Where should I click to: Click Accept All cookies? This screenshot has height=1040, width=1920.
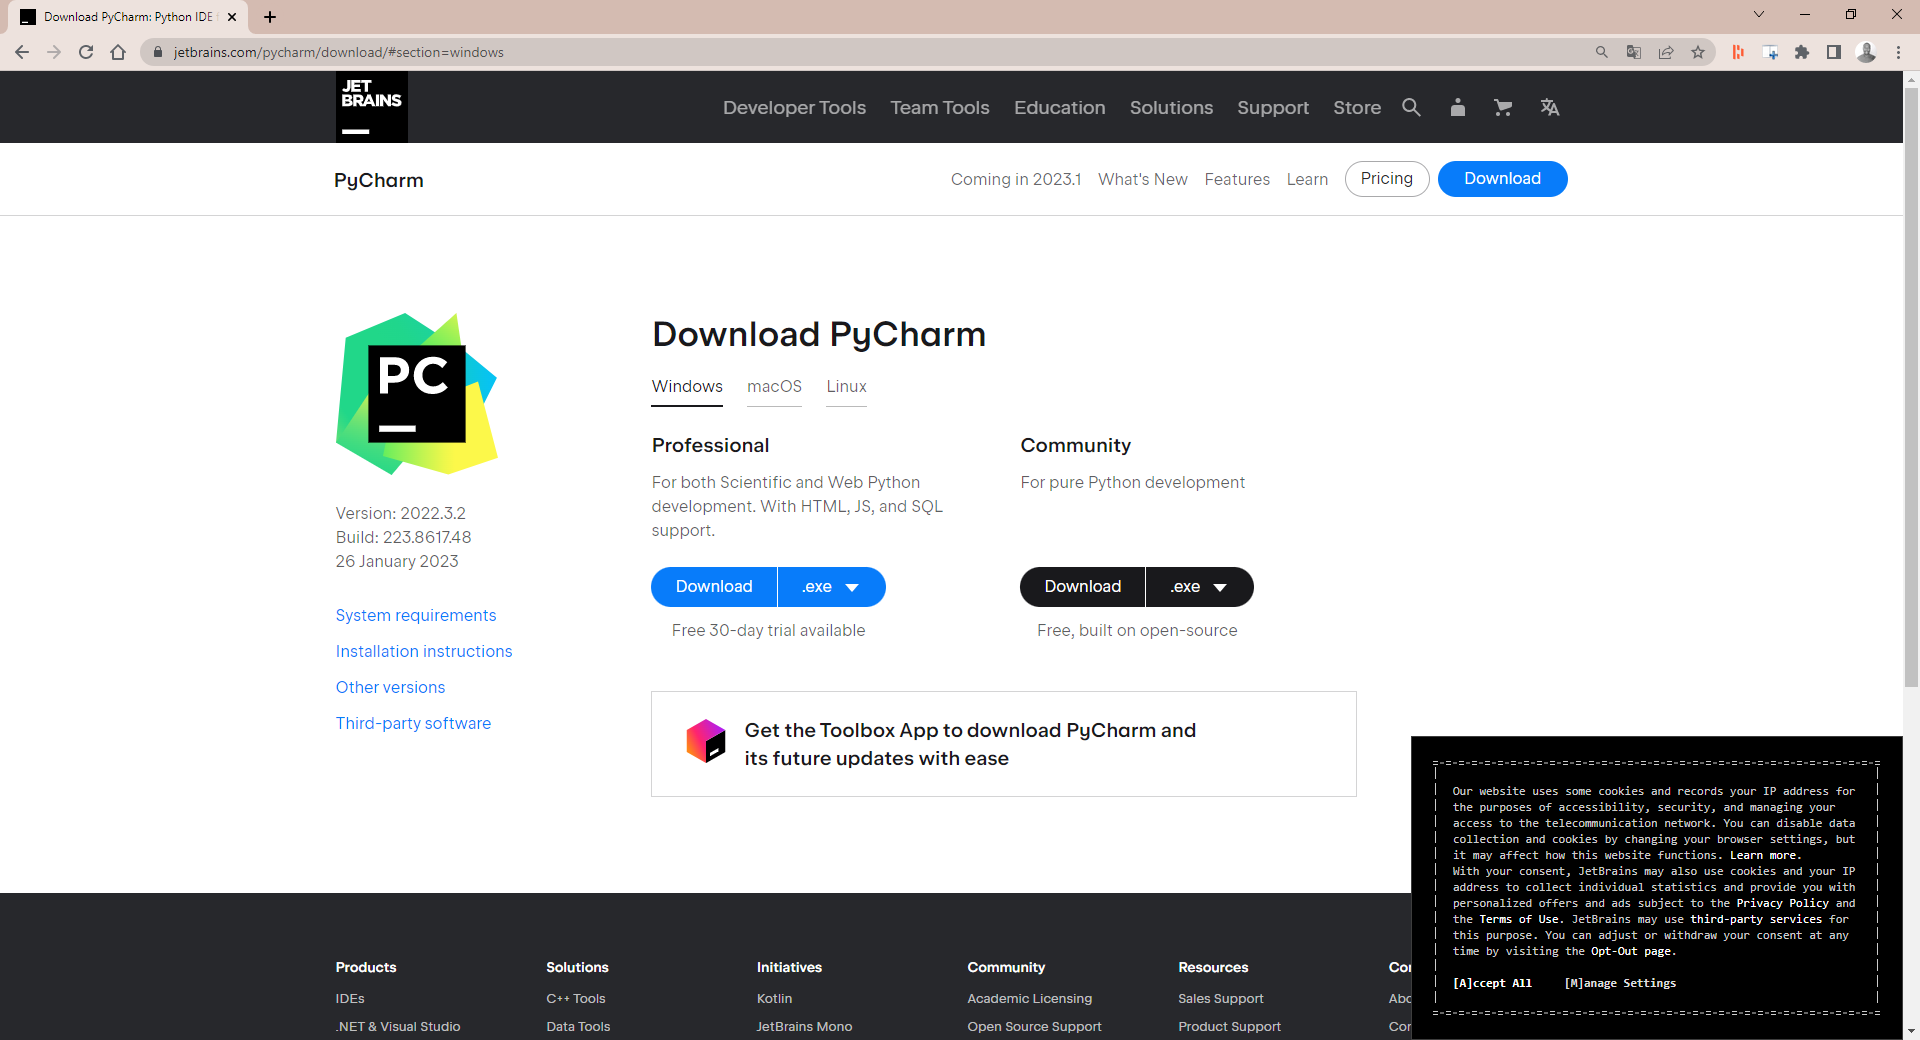coord(1492,983)
